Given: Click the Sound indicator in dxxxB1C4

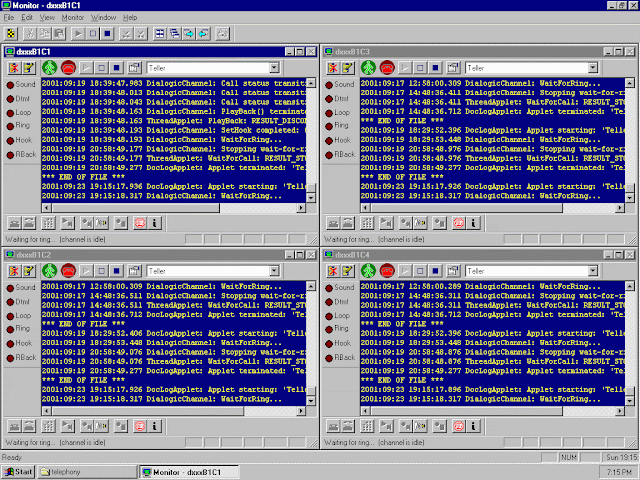Looking at the screenshot, I should pyautogui.click(x=340, y=287).
